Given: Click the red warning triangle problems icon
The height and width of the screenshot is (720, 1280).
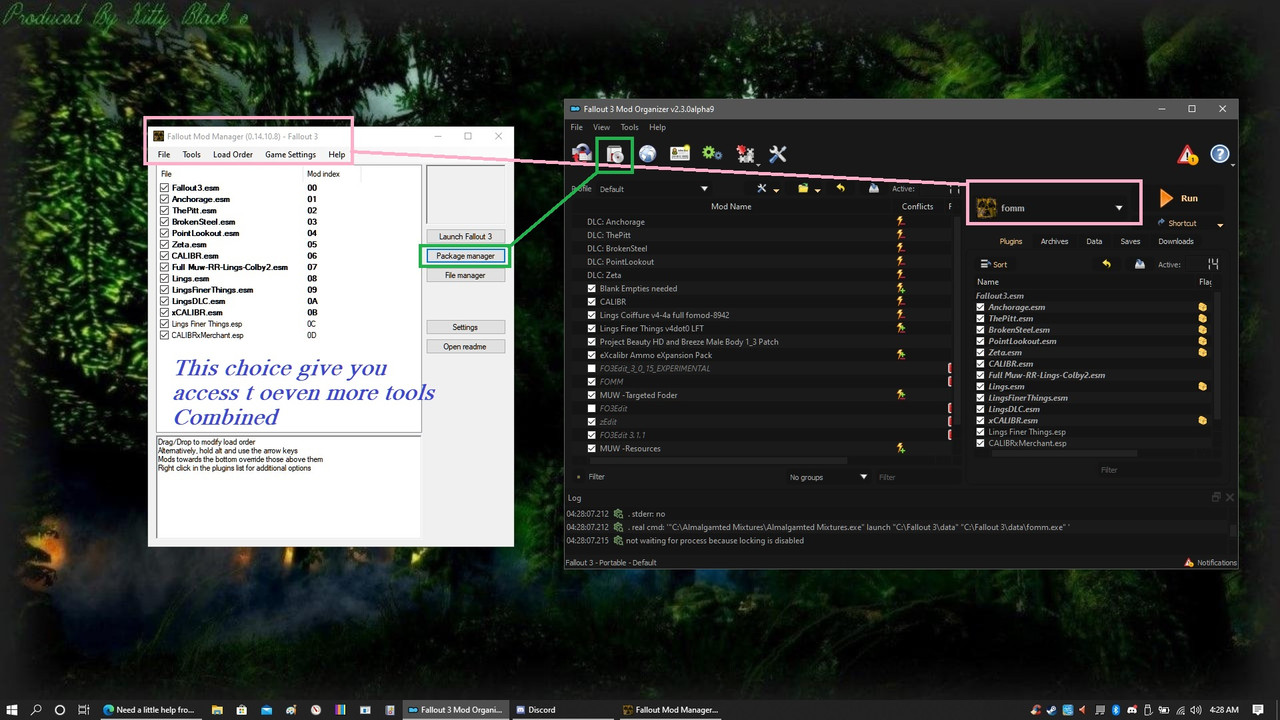Looking at the screenshot, I should (x=1187, y=154).
